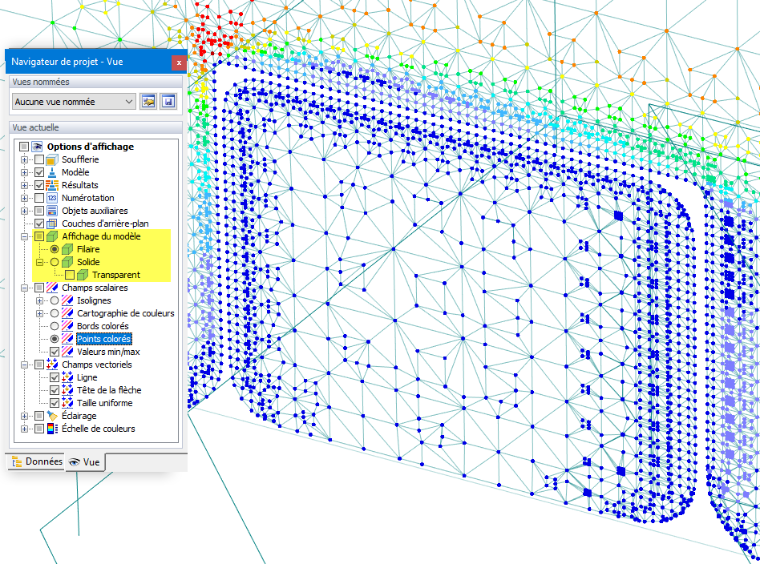Expand the Modèle tree node
Image resolution: width=760 pixels, height=564 pixels.
[x=24, y=172]
